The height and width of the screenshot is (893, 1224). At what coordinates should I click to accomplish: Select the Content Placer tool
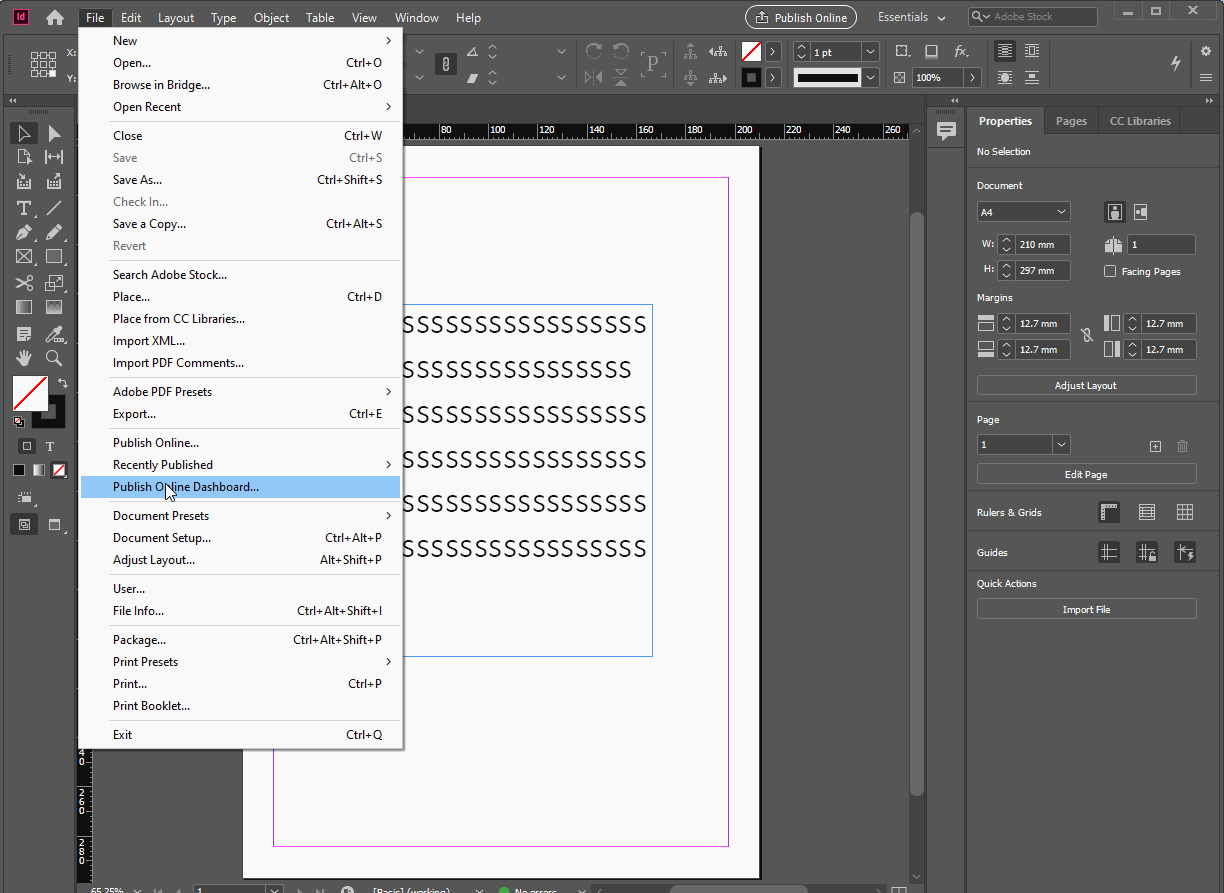(54, 182)
